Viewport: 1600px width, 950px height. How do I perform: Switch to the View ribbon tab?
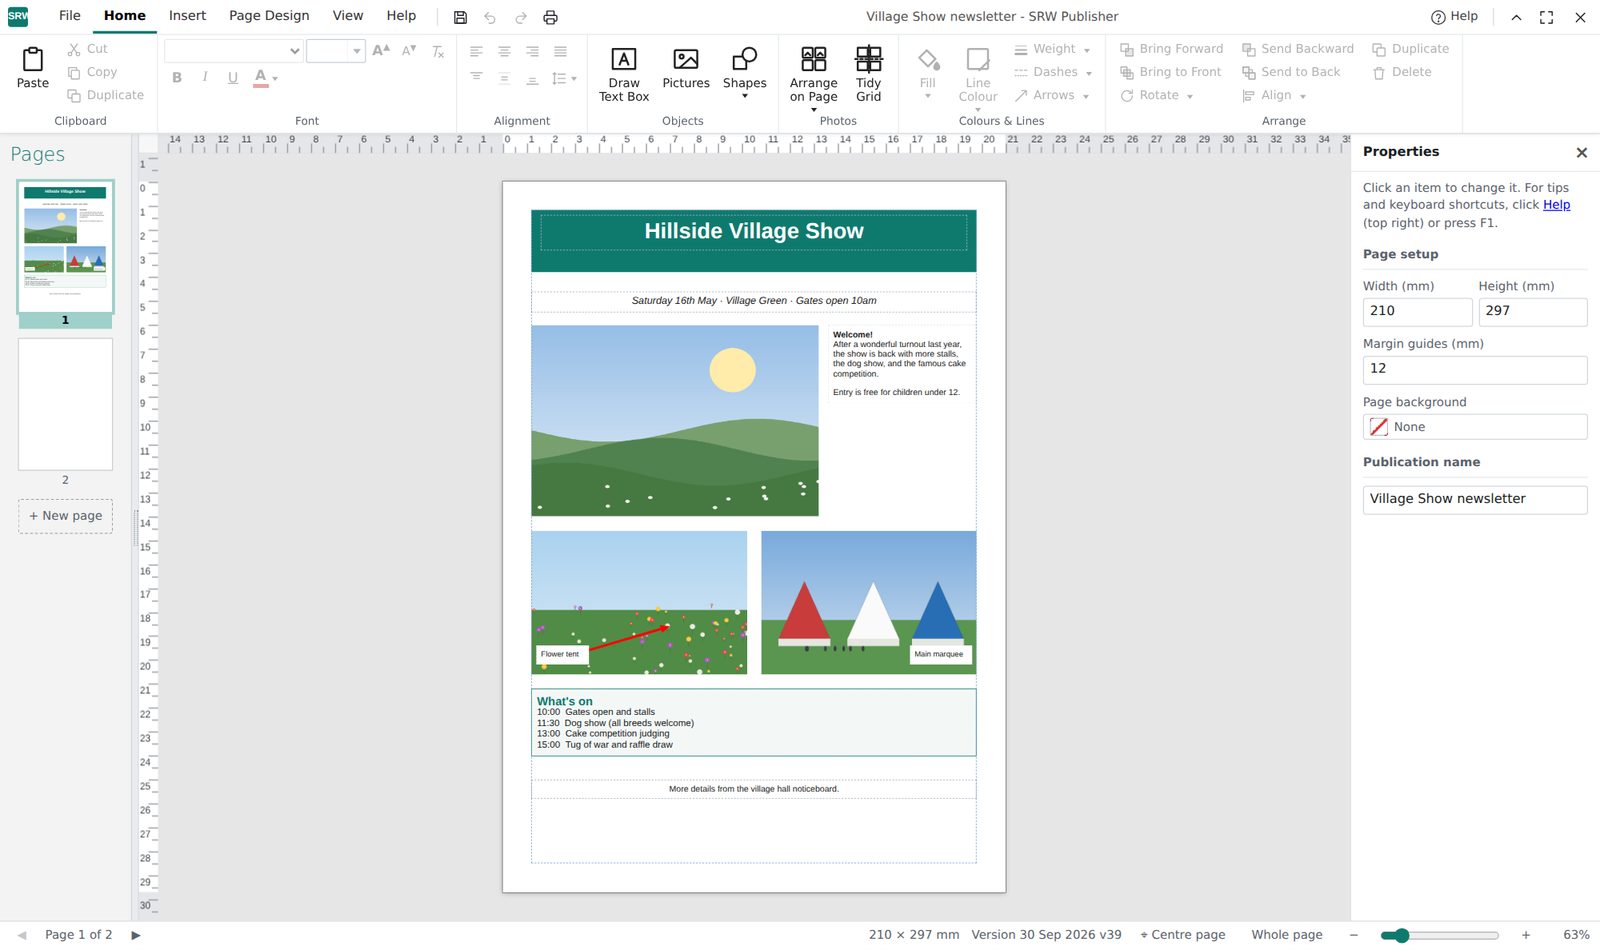pyautogui.click(x=348, y=16)
